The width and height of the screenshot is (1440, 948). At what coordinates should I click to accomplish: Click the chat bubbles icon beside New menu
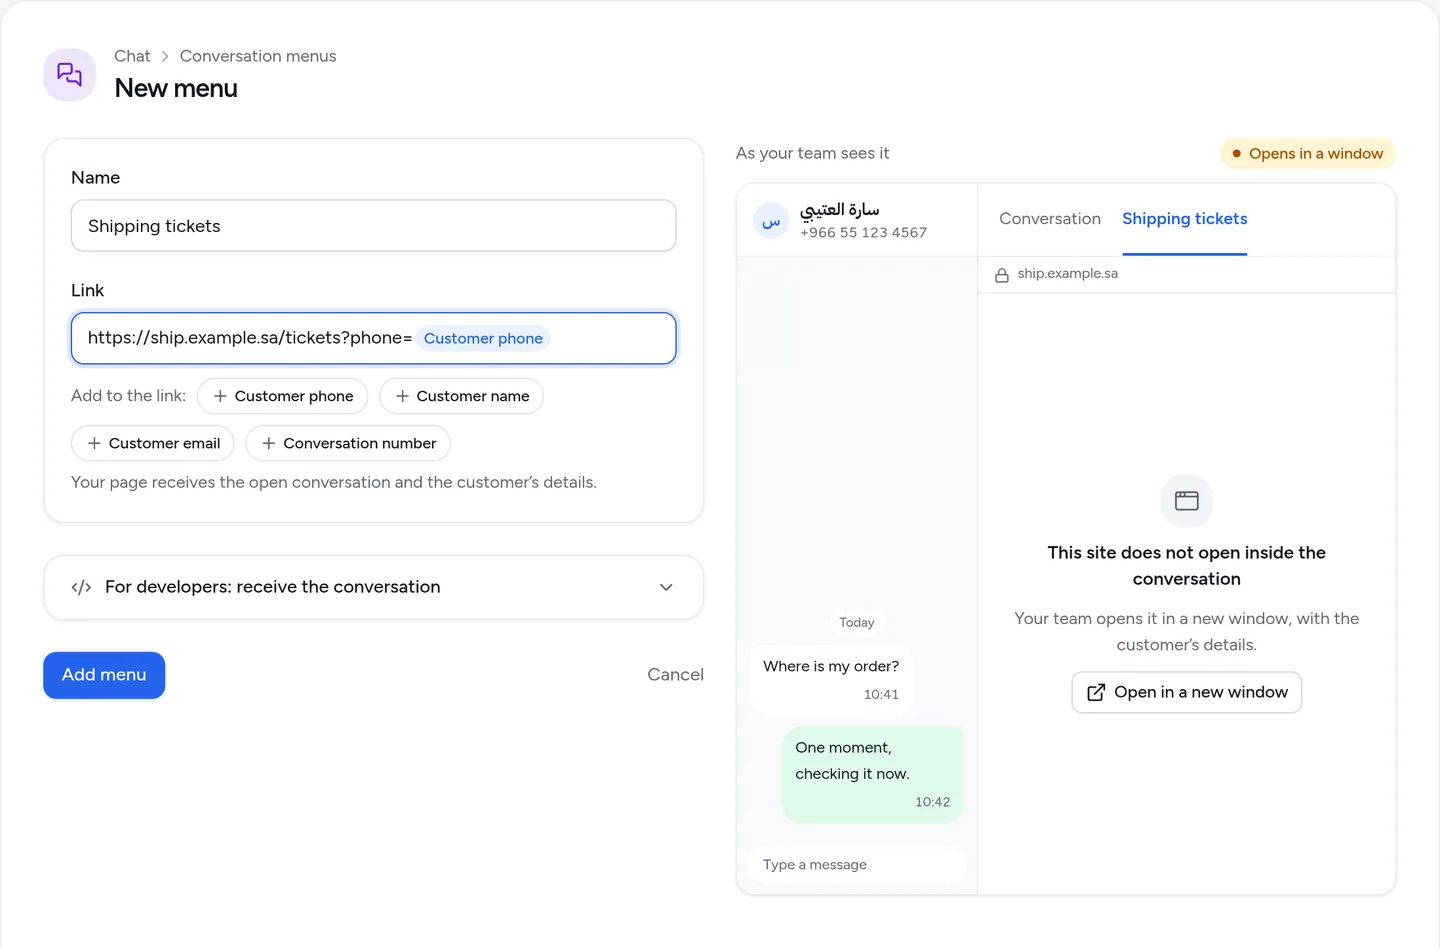[x=69, y=75]
